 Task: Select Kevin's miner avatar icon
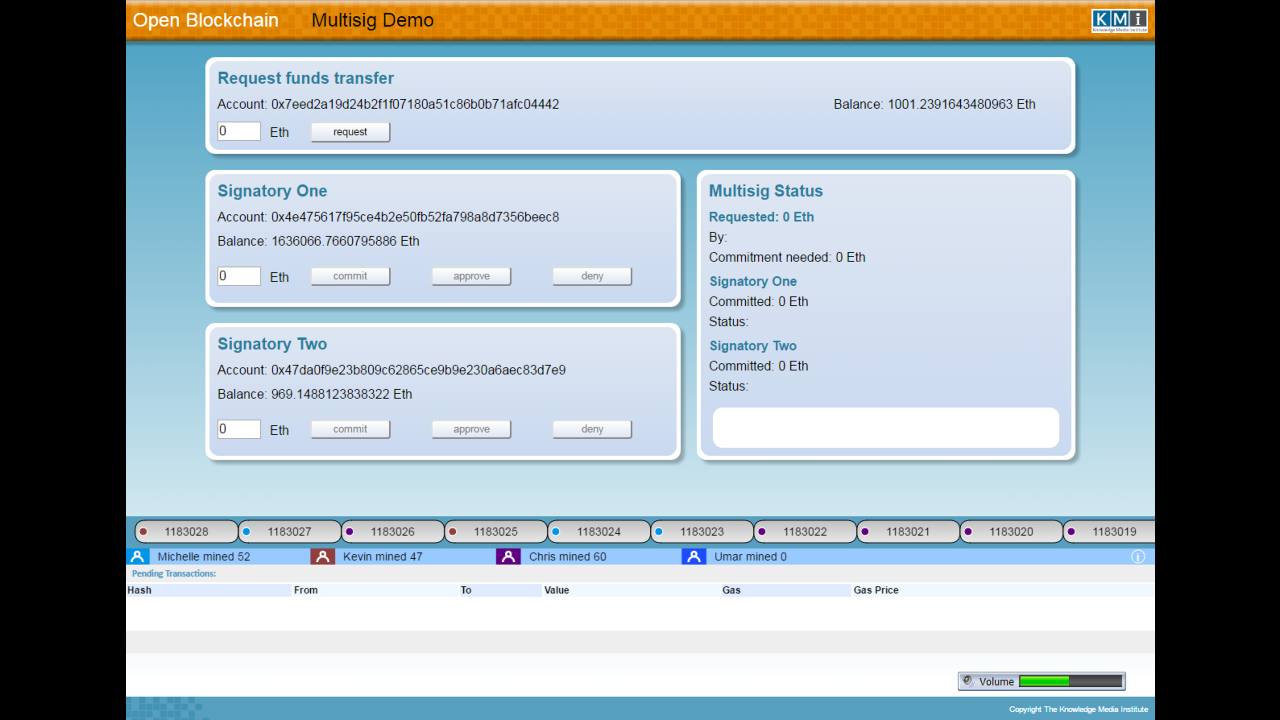[322, 556]
